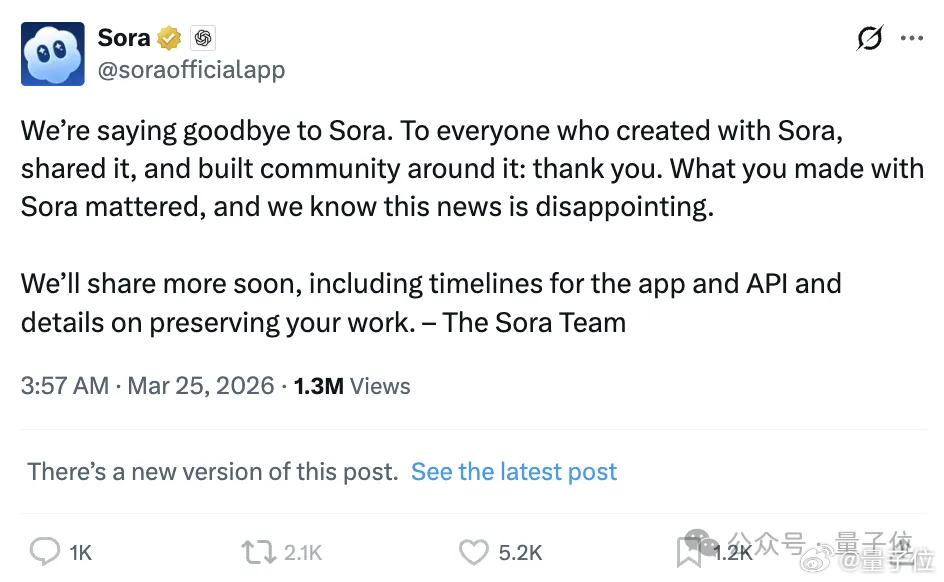
Task: Click the 5.2K like count
Action: (521, 551)
